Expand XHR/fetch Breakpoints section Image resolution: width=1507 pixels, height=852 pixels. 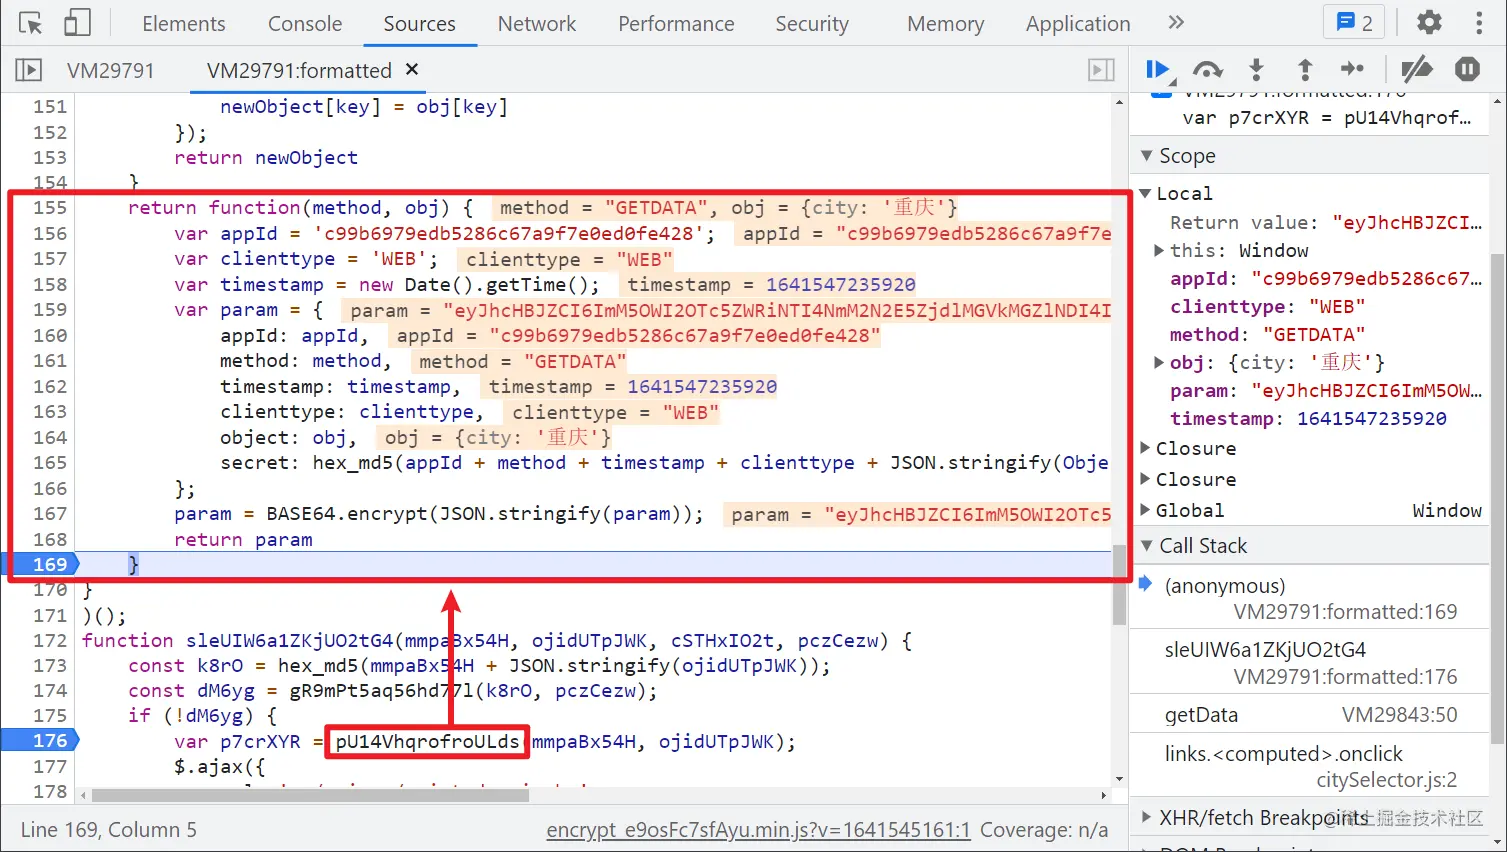[x=1147, y=818]
